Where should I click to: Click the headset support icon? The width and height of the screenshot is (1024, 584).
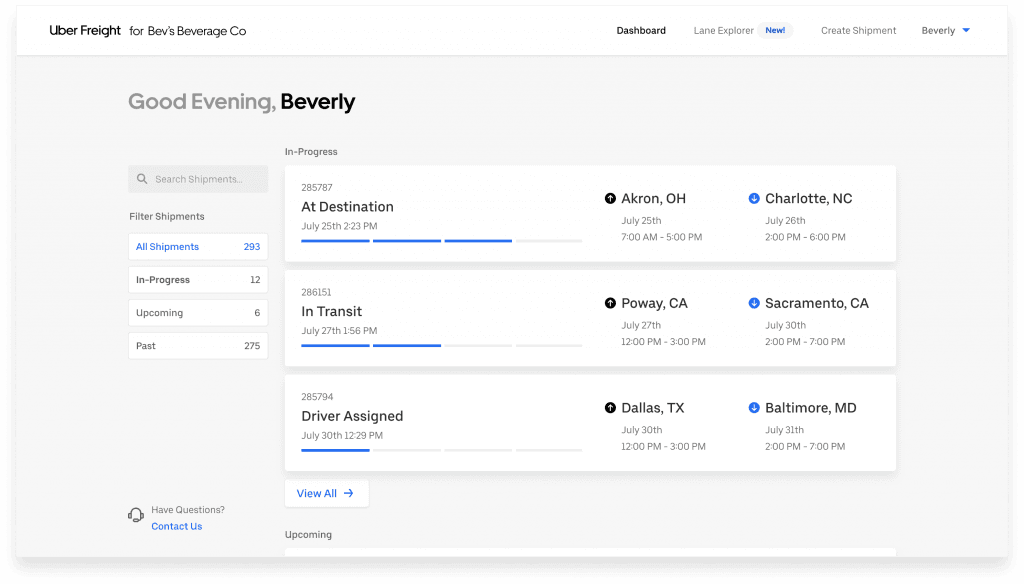coord(136,516)
